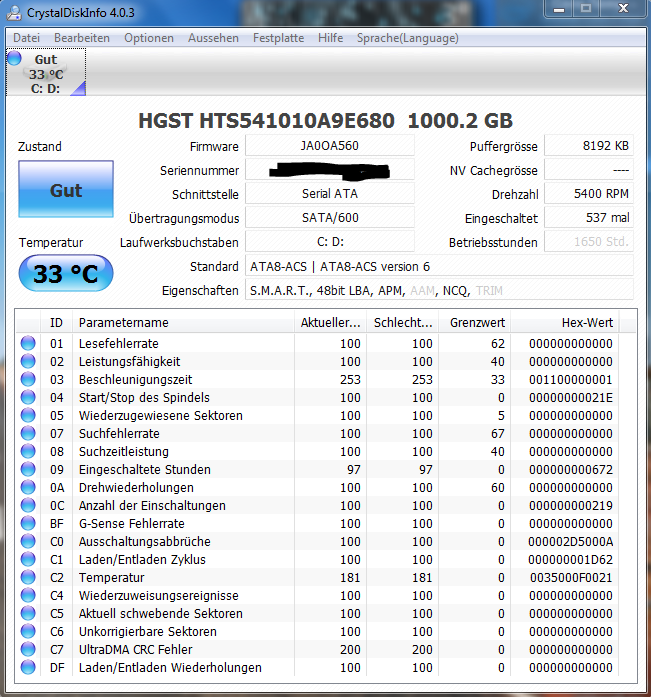Click the Grenzwert column header

[x=475, y=322]
